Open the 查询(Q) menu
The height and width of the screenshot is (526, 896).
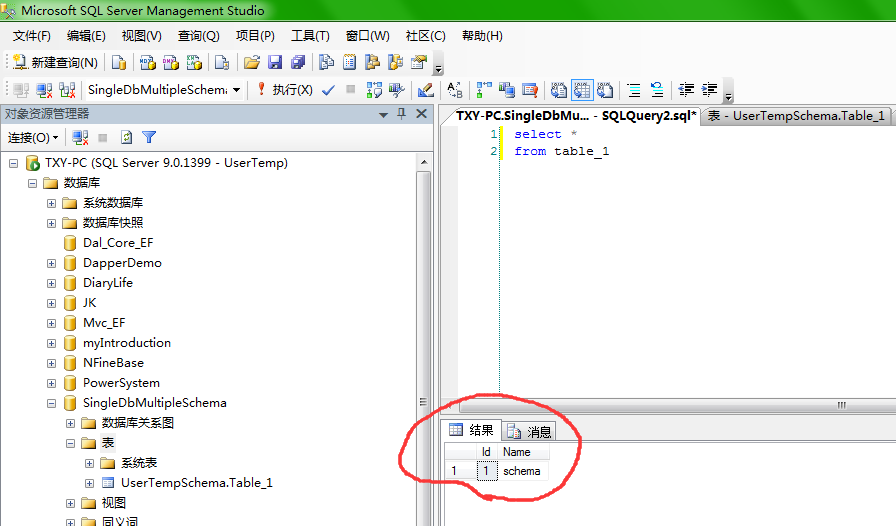(x=198, y=36)
